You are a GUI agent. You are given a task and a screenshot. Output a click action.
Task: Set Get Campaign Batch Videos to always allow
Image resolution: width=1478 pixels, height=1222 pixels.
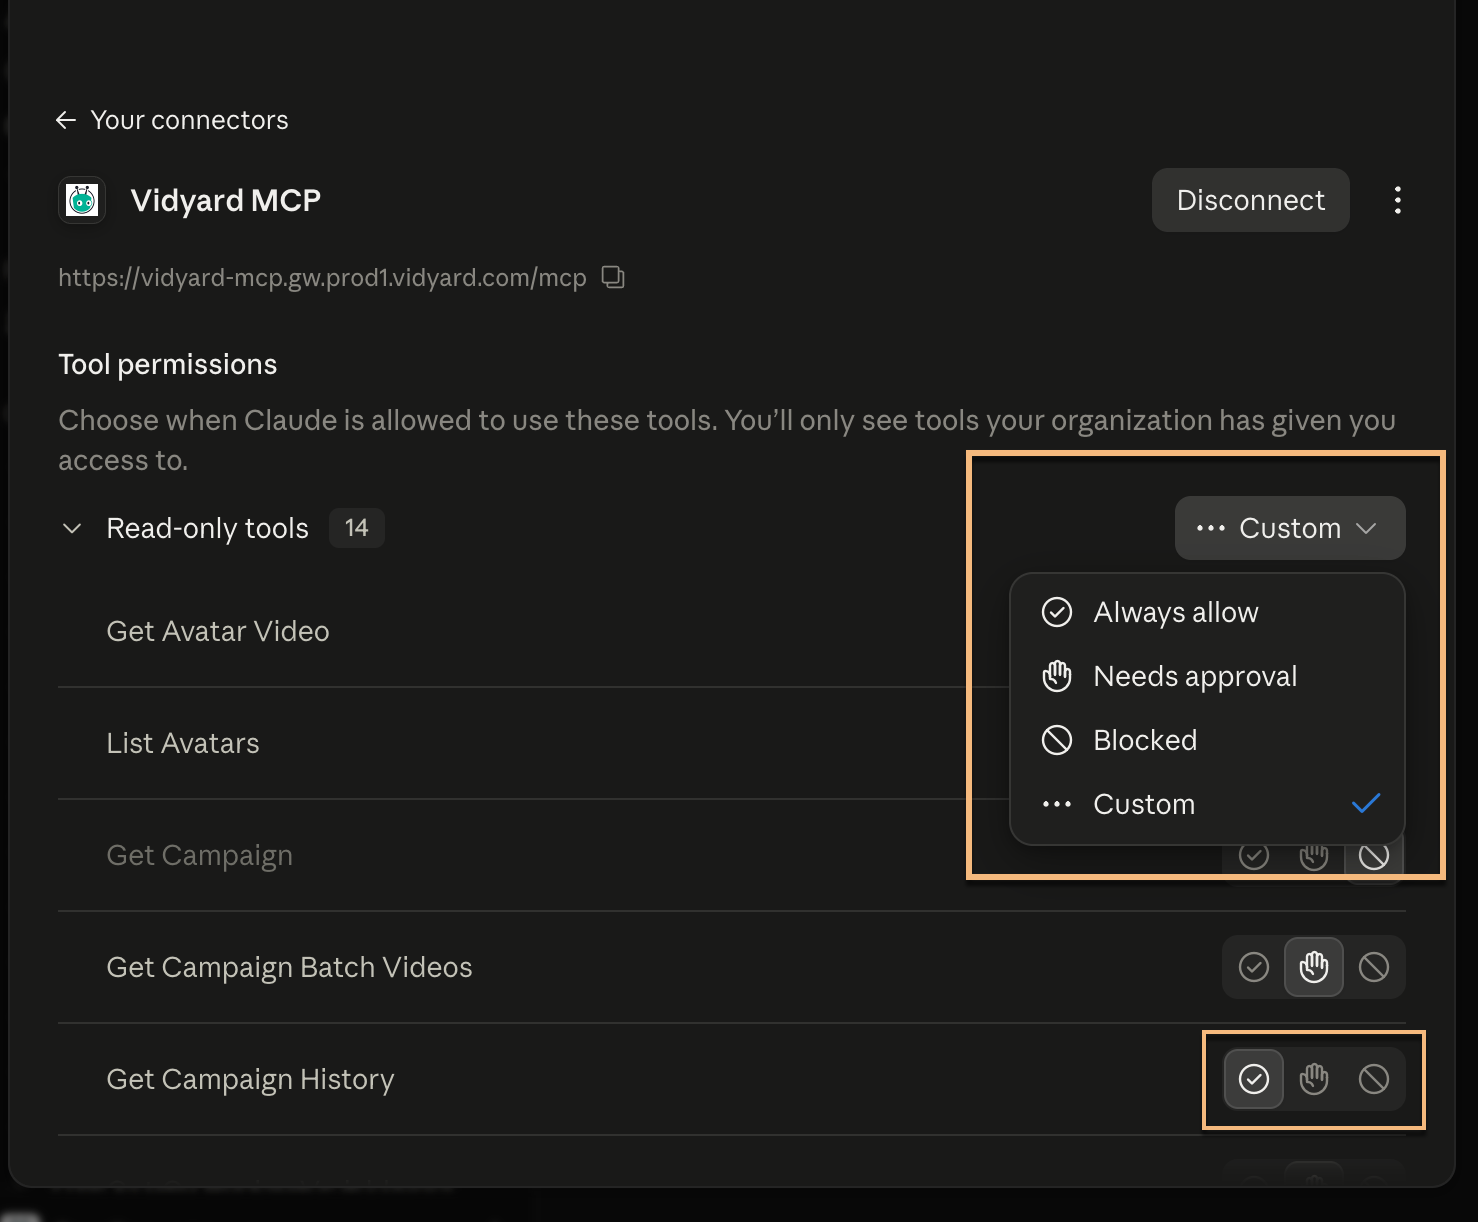point(1254,967)
